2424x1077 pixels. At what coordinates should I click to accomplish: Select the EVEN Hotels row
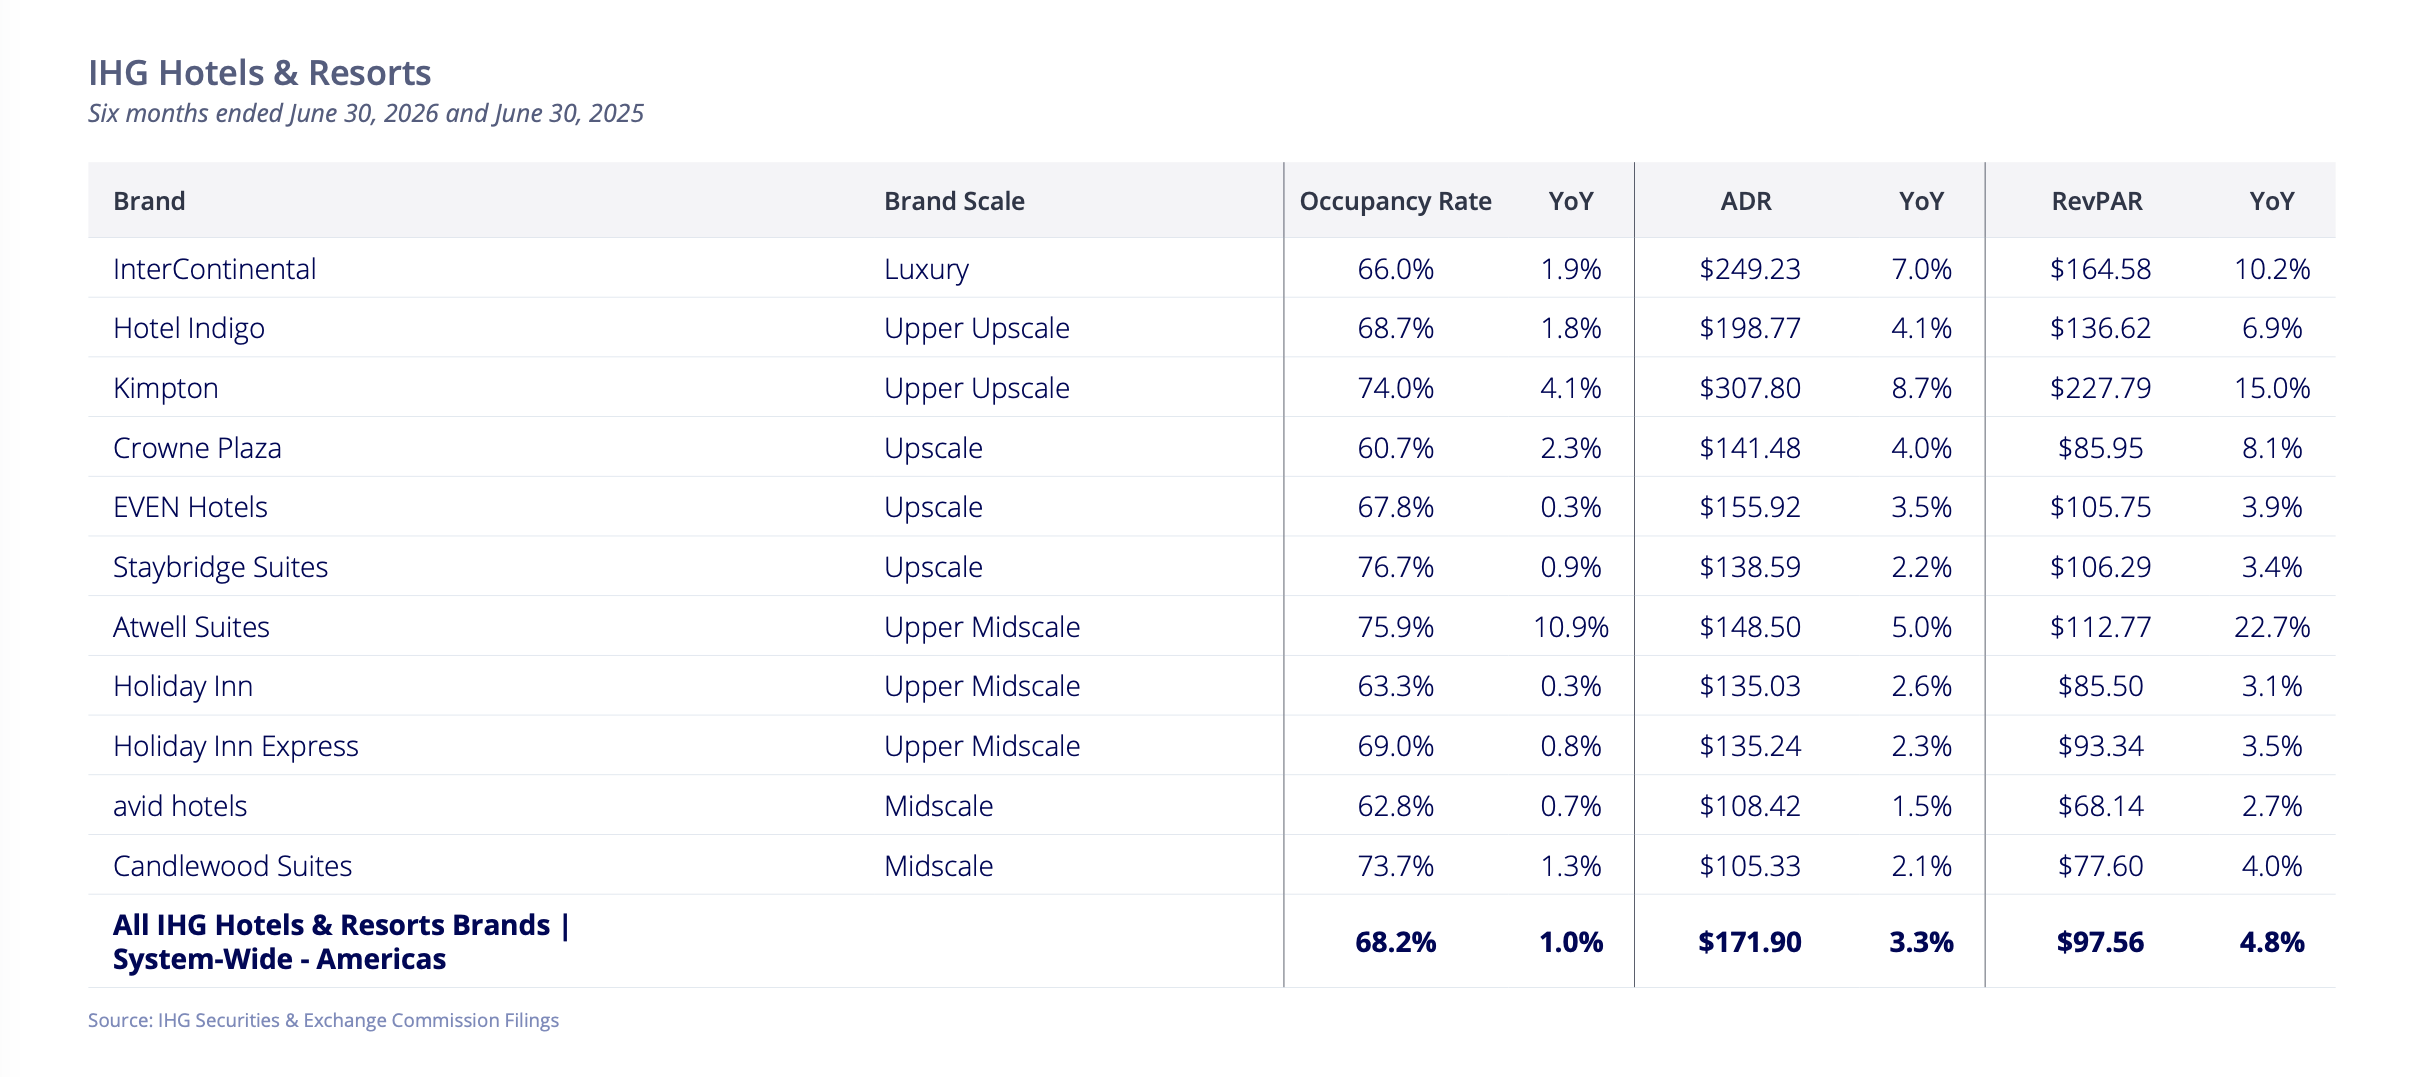(1212, 507)
